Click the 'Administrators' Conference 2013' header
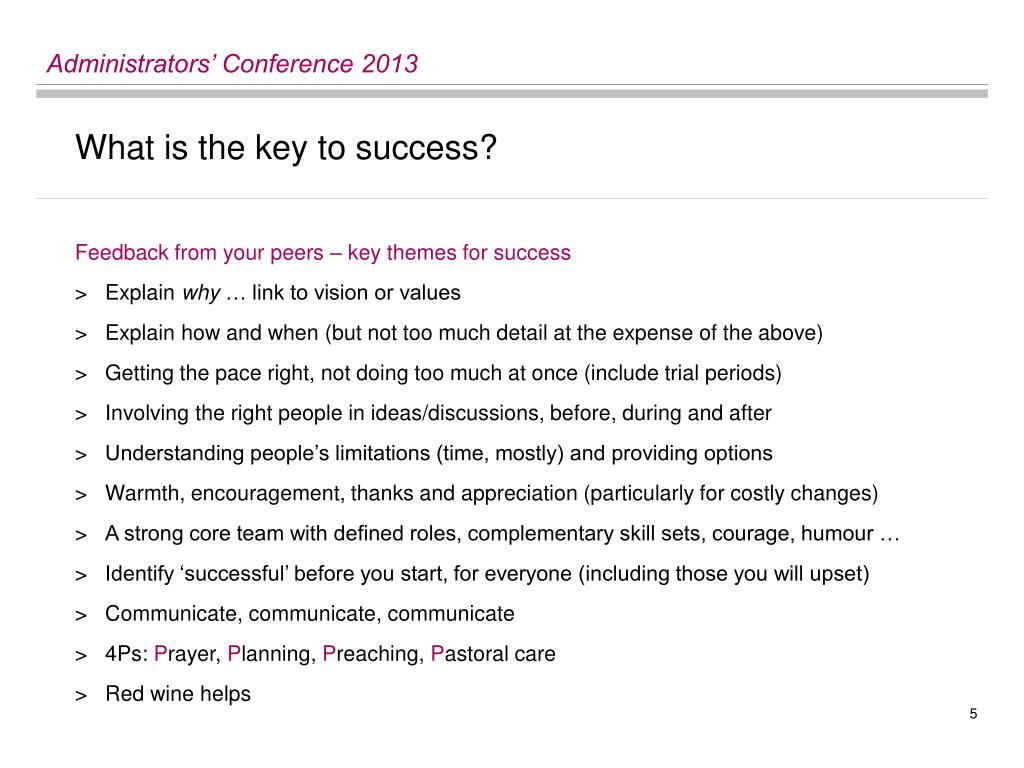 (x=232, y=64)
